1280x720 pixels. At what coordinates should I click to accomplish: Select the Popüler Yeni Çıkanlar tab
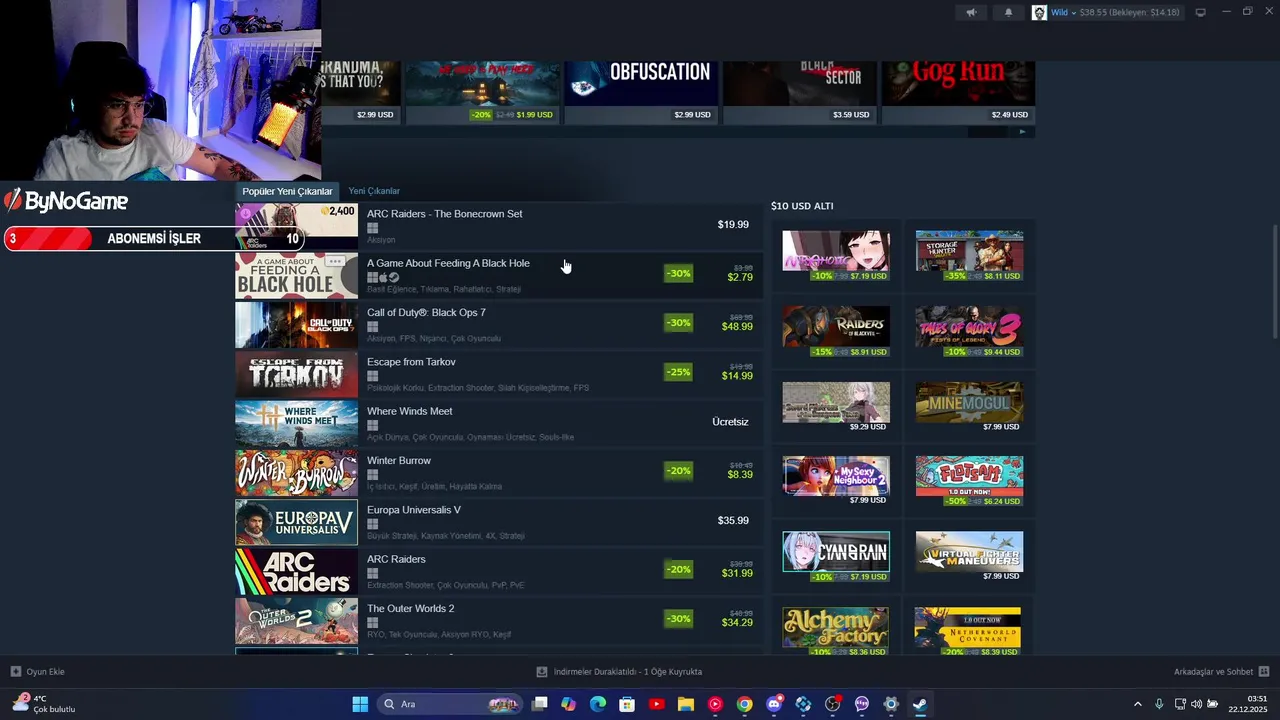[287, 191]
